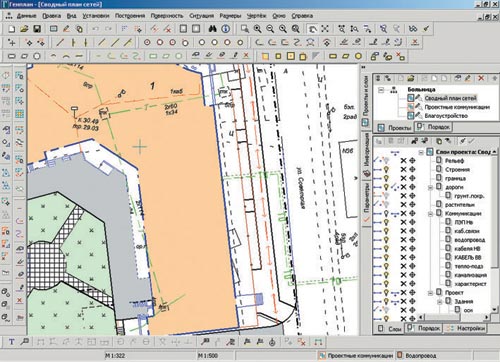The image size is (500, 362).
Task: Toggle light bulb visibility for Рельеф layer
Action: [x=386, y=161]
